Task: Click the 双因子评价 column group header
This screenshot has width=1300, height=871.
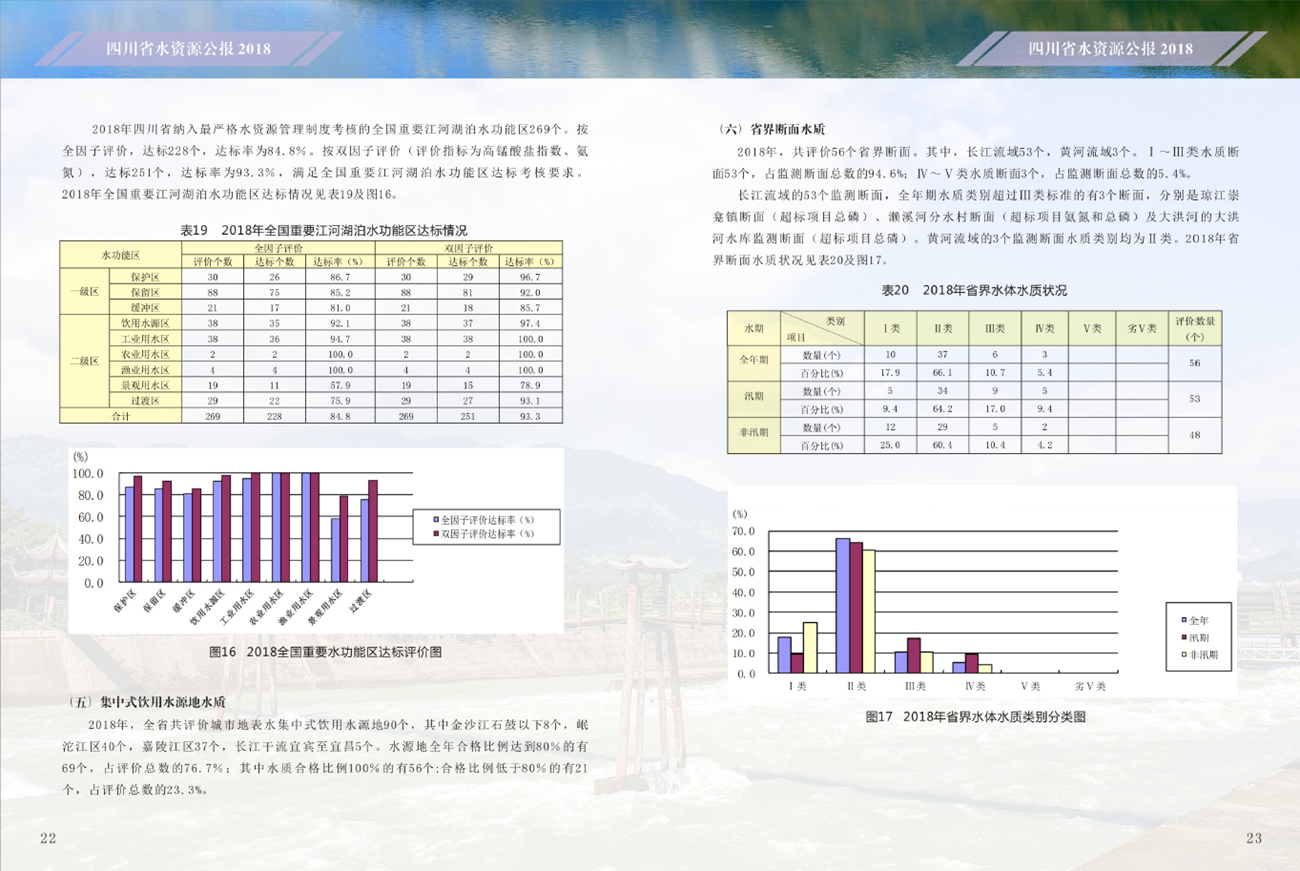Action: click(471, 248)
